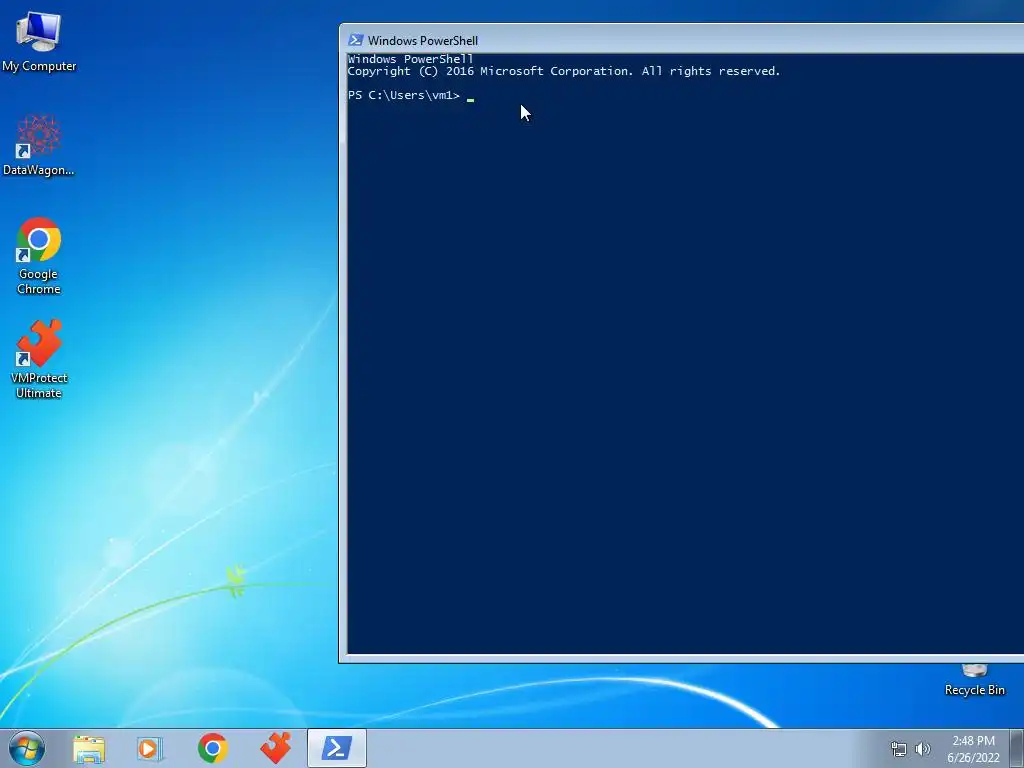Click the Windows PowerShell title text
This screenshot has width=1024, height=768.
(x=423, y=40)
